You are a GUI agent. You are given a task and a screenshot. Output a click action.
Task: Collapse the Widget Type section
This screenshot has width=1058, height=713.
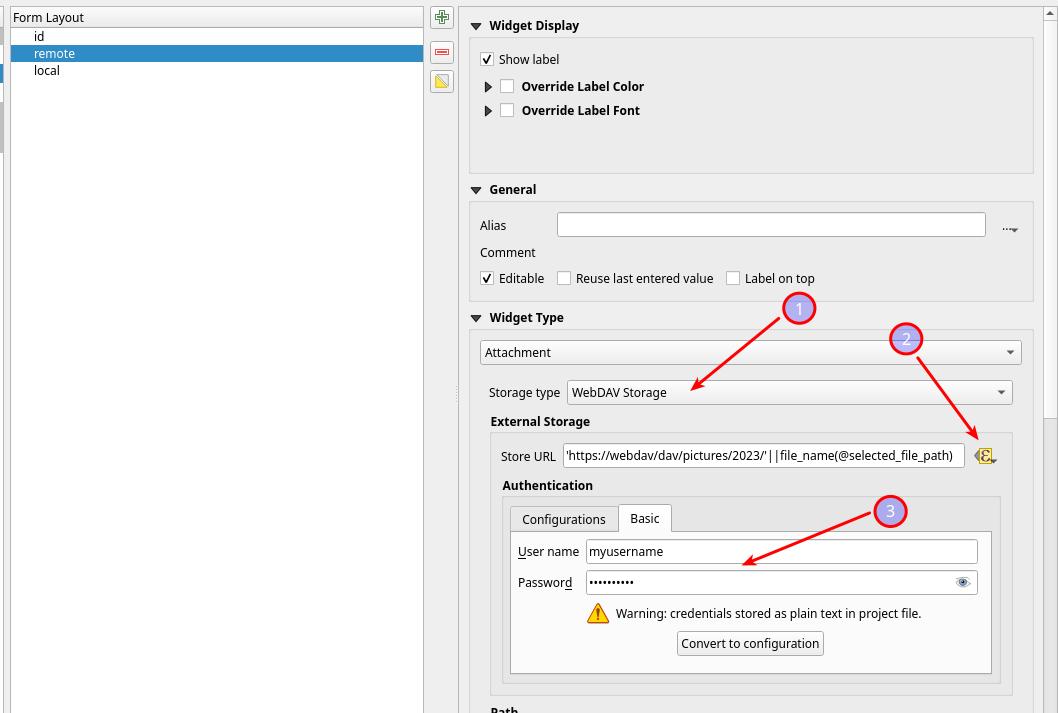[476, 318]
